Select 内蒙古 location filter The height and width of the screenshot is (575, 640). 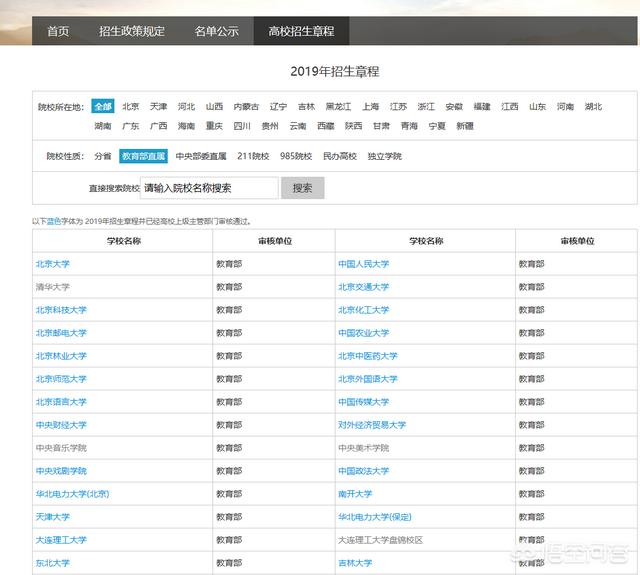click(x=246, y=107)
